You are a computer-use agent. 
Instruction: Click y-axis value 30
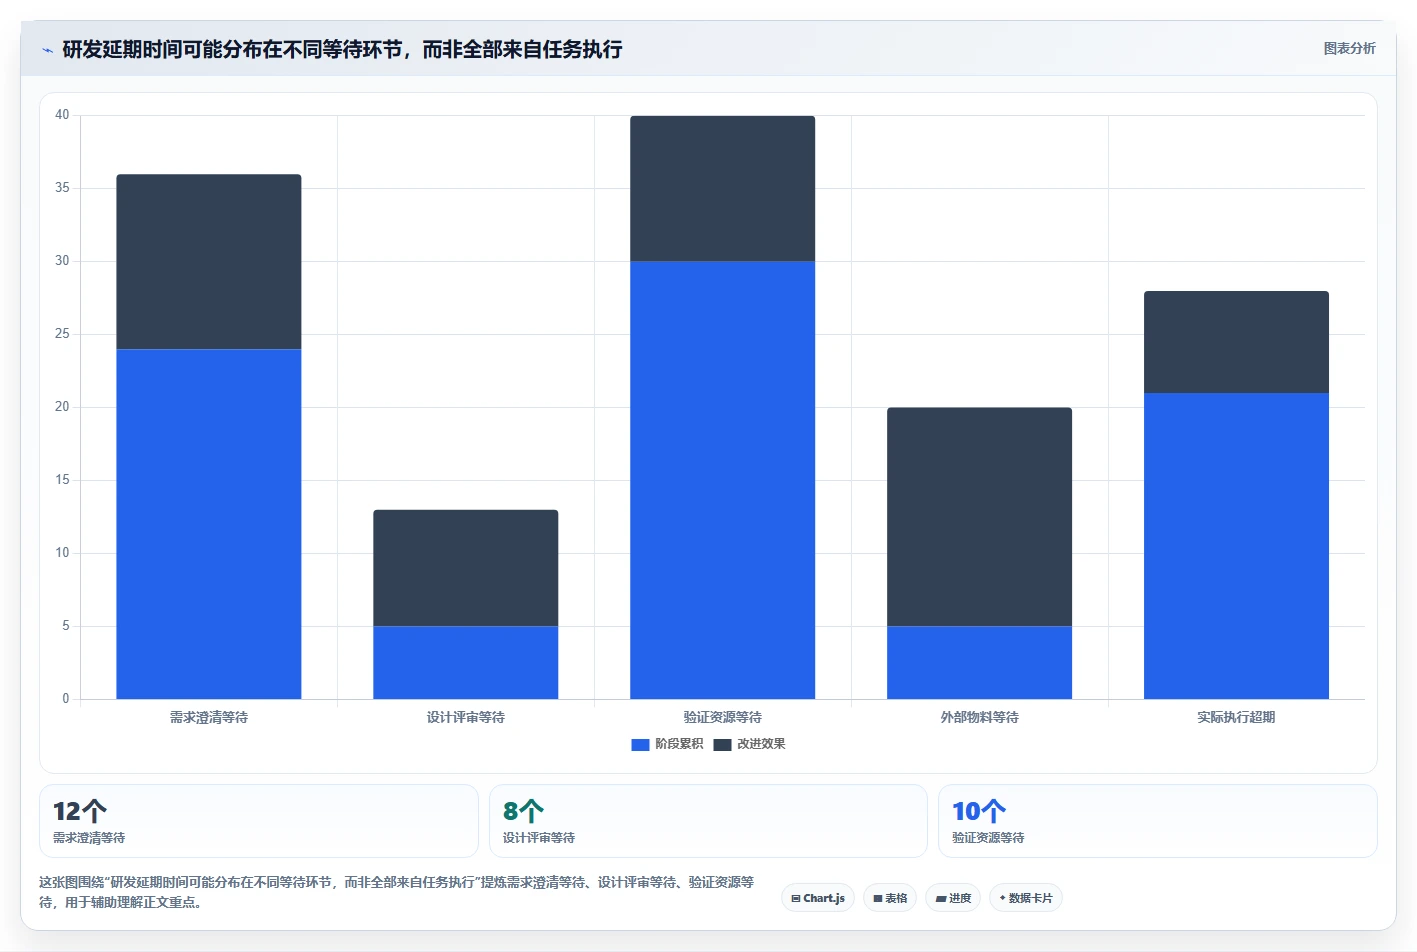click(x=62, y=261)
